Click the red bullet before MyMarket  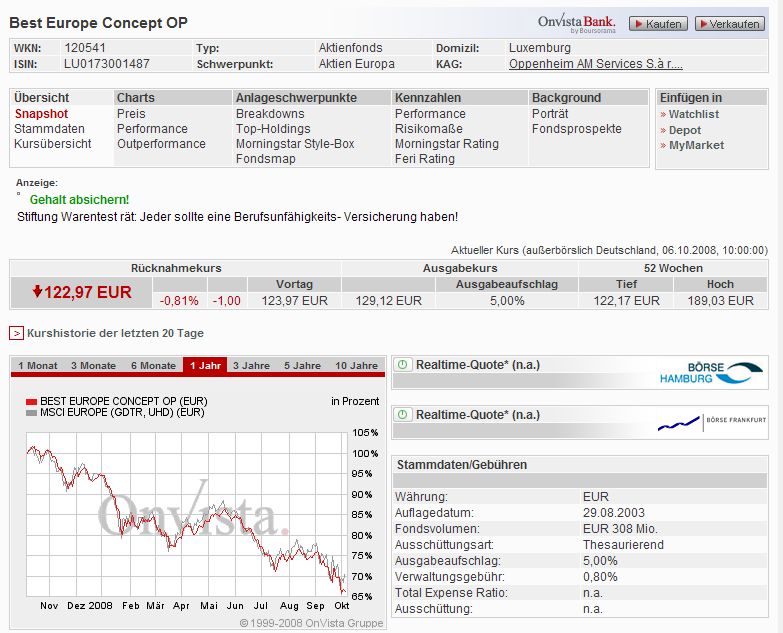pos(663,146)
